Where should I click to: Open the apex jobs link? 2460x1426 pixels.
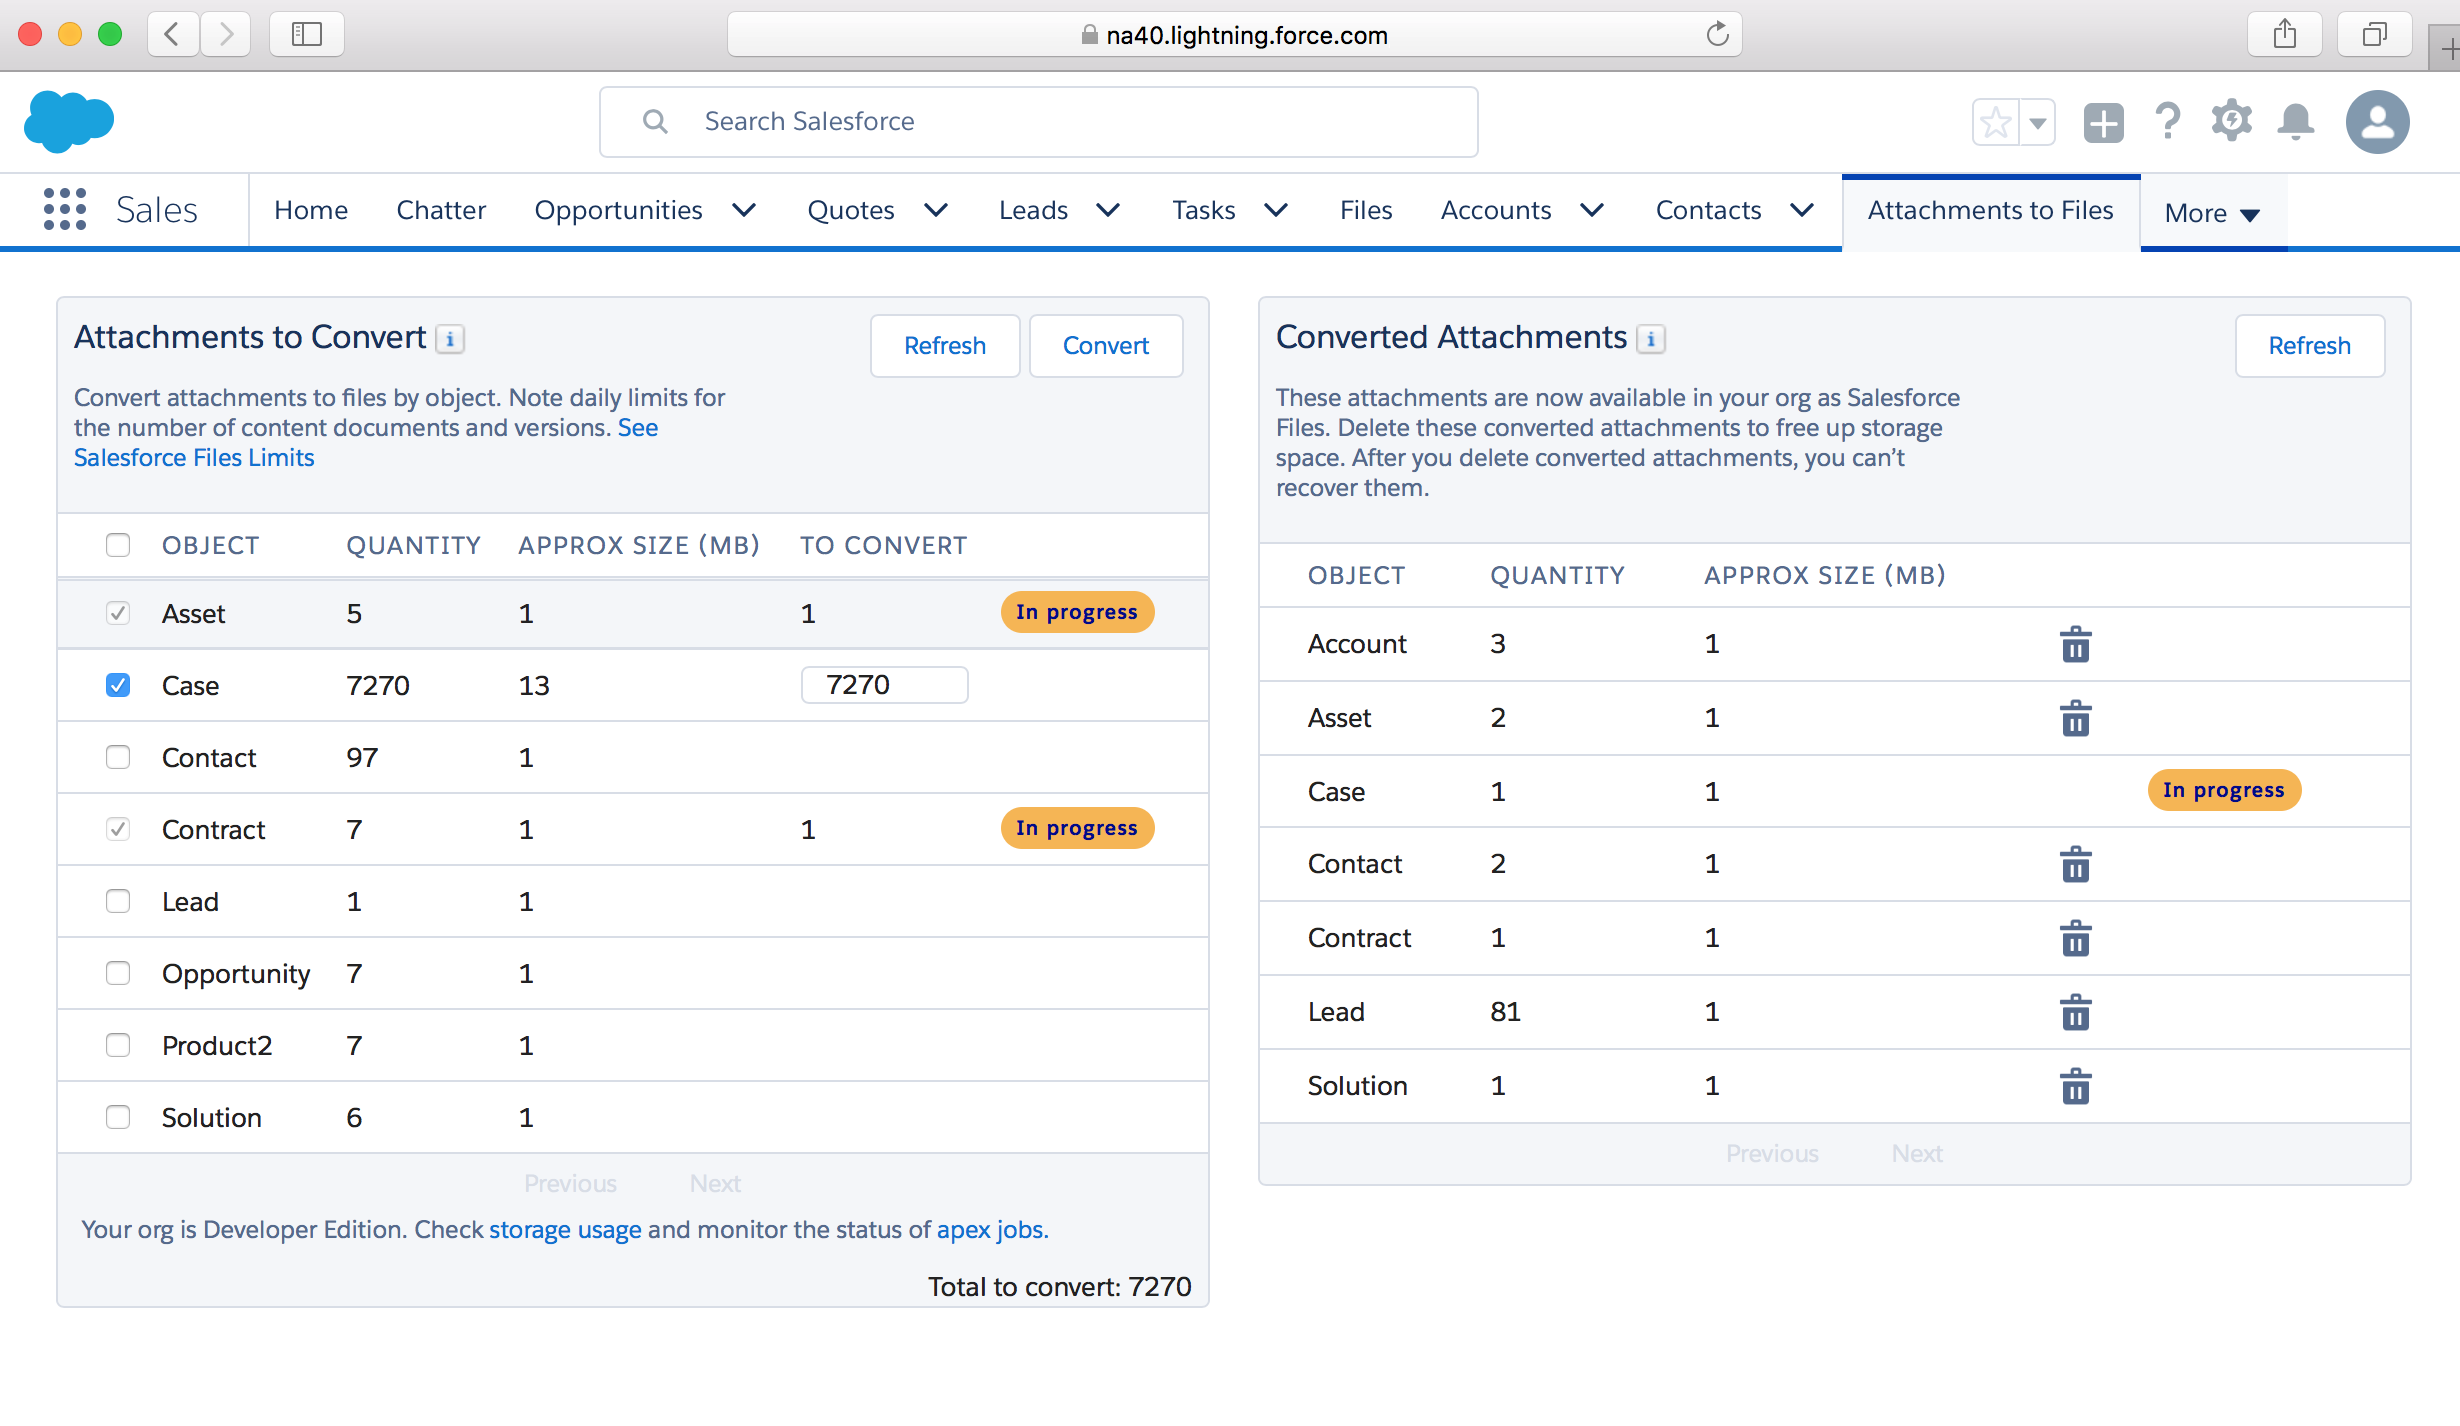coord(990,1229)
